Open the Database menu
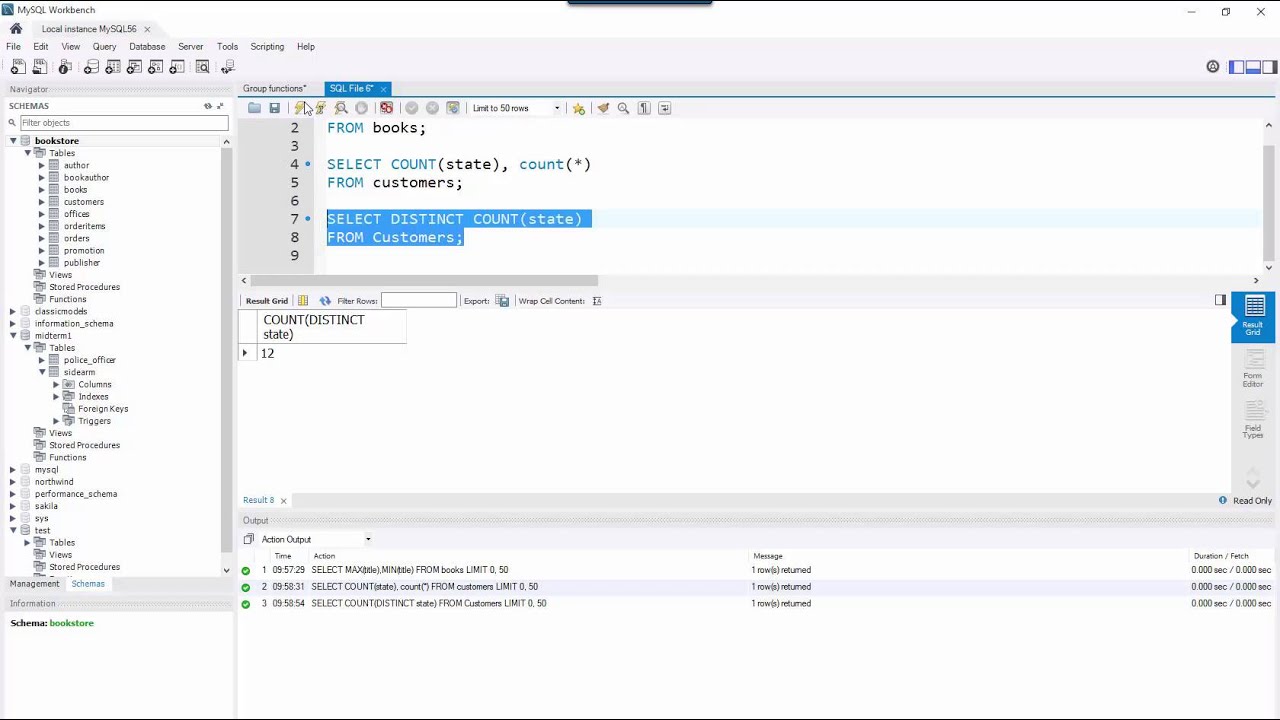This screenshot has width=1280, height=720. [x=147, y=47]
